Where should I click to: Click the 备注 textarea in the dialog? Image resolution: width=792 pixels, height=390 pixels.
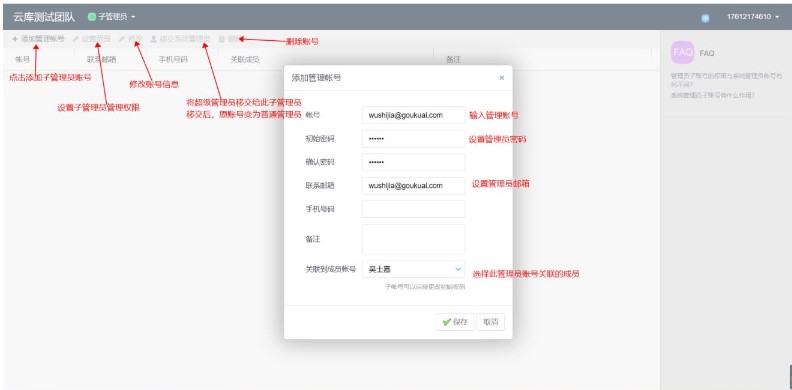413,239
